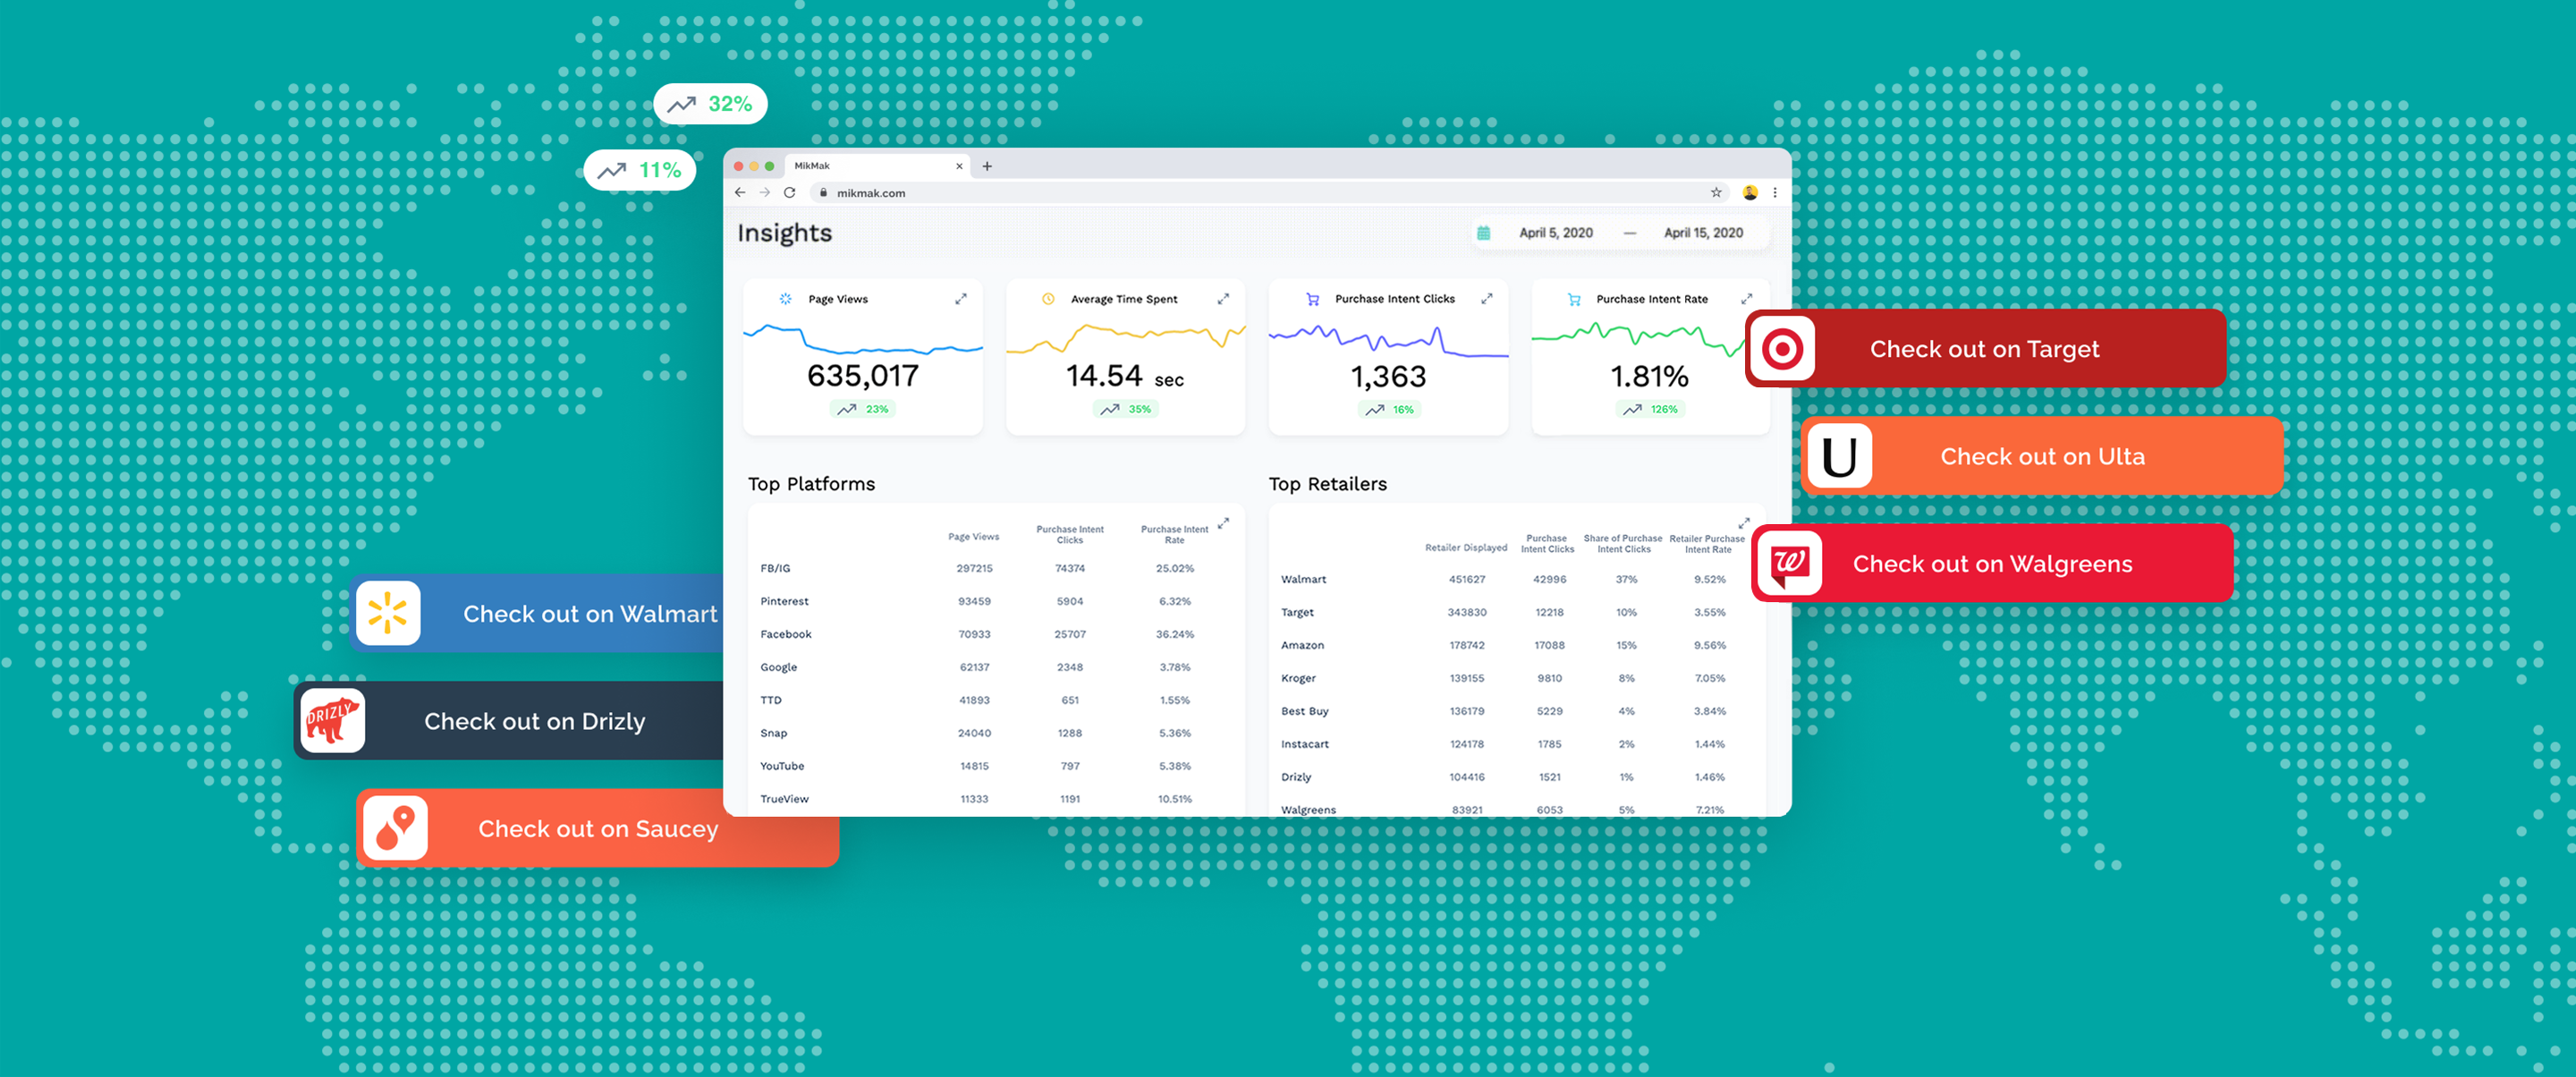Click the cart icon on Purchase Intent Clicks card
The image size is (2576, 1077).
1311,297
